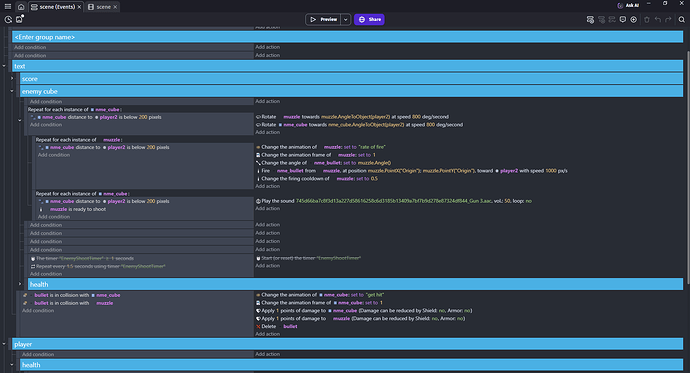Image resolution: width=690 pixels, height=373 pixels.
Task: Edit animation set to "rate of fire" action
Action: point(321,147)
